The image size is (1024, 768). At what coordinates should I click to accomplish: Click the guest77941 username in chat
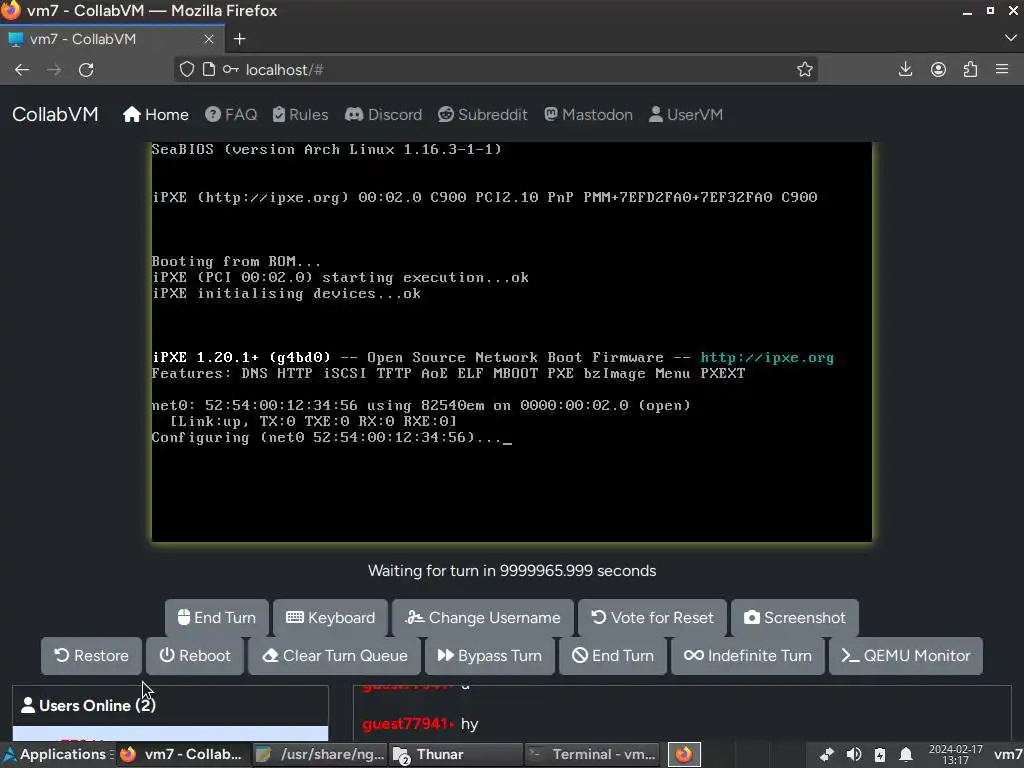coord(405,724)
